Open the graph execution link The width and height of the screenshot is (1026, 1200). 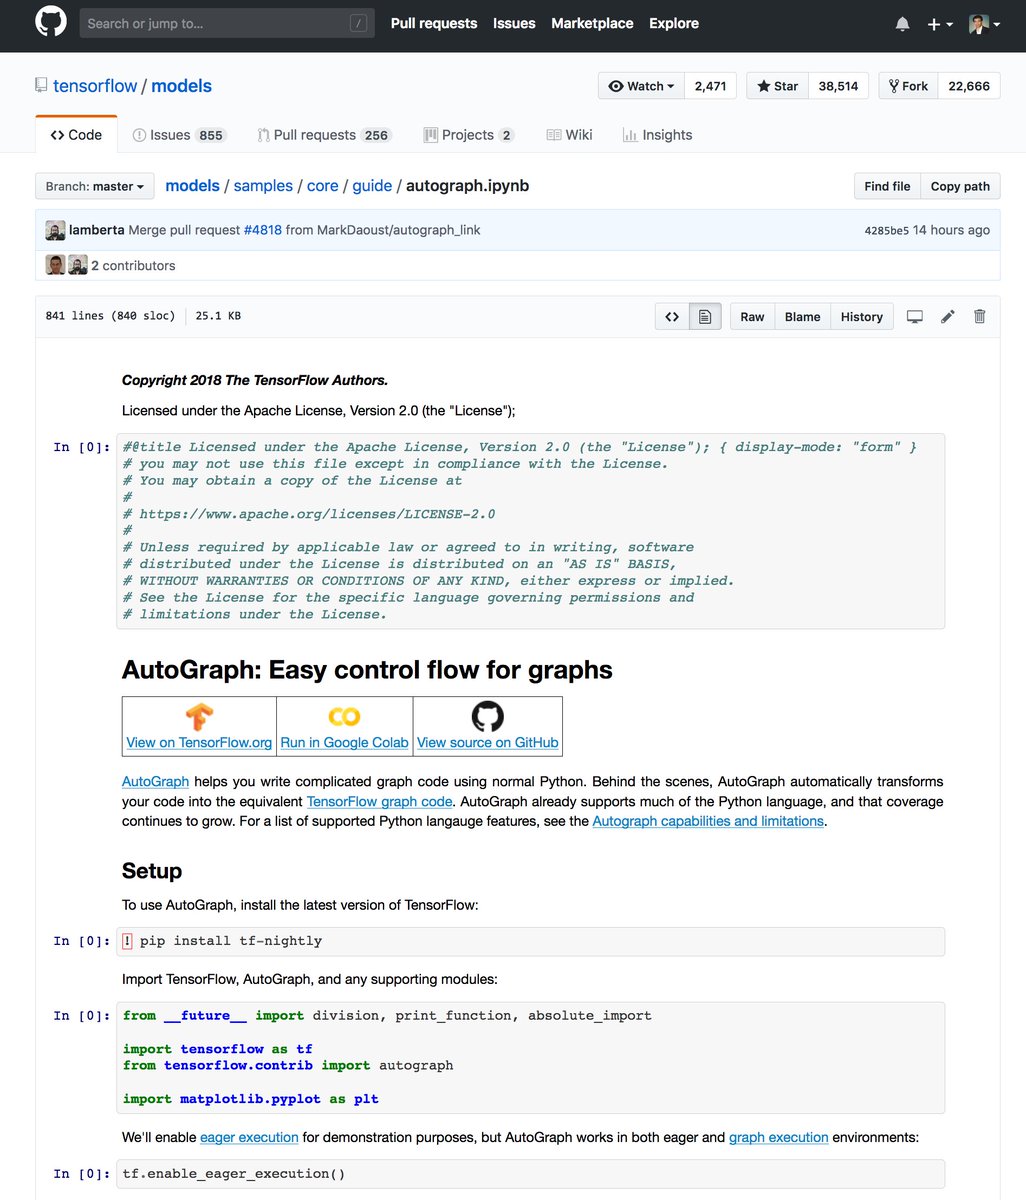[x=778, y=1137]
